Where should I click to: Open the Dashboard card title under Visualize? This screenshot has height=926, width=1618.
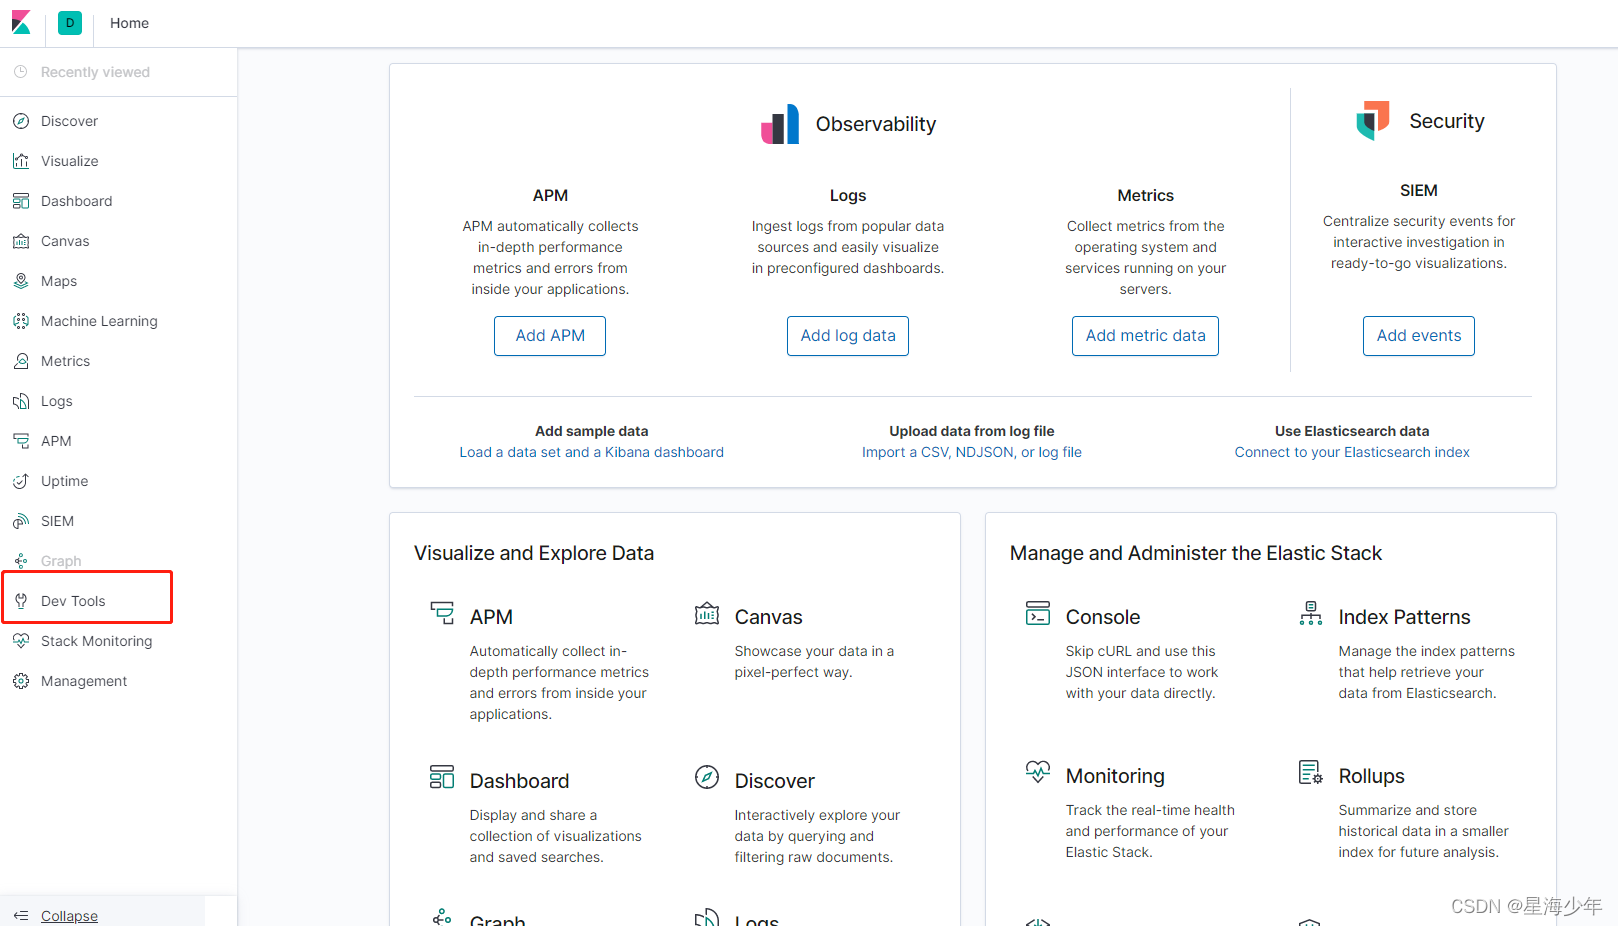(x=519, y=781)
